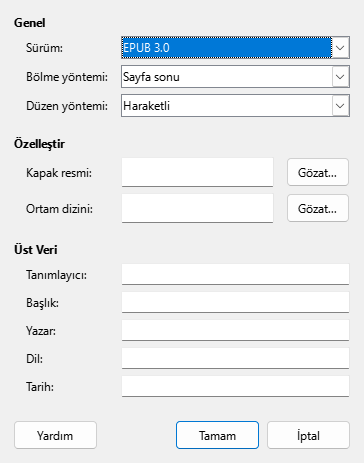364x463 pixels.
Task: Click the Tarih input field
Action: pyautogui.click(x=235, y=386)
